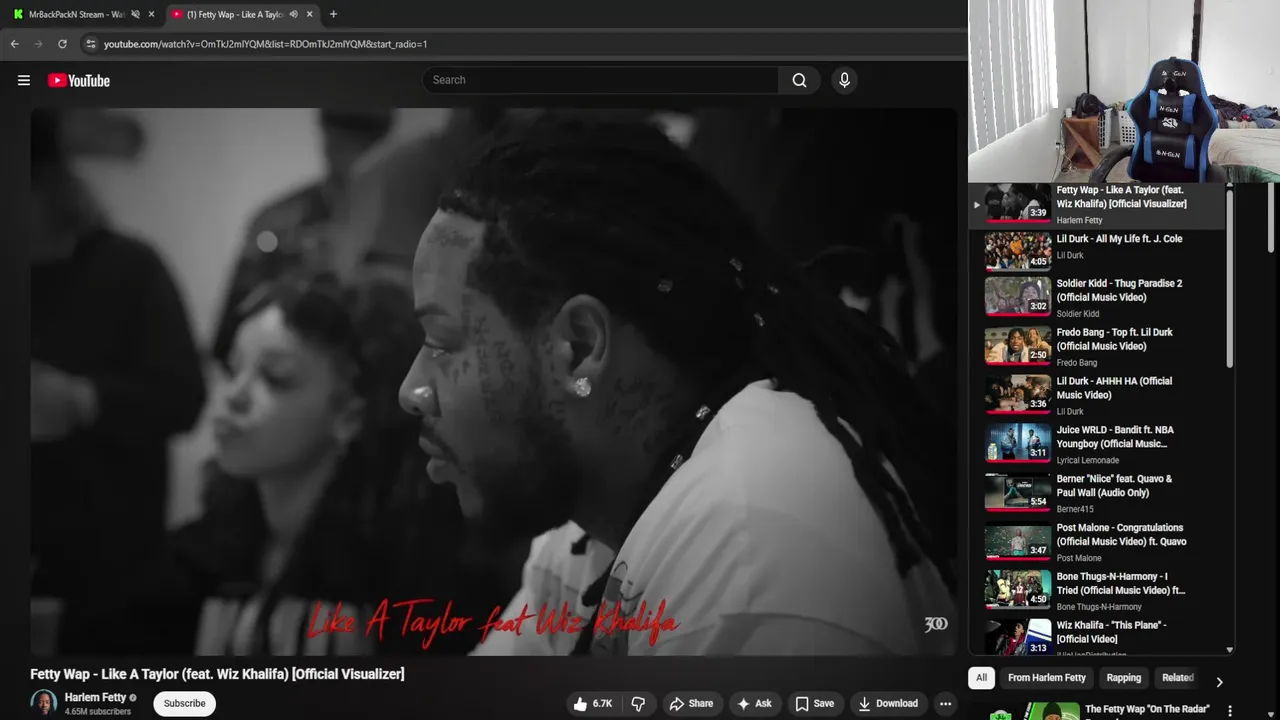This screenshot has height=720, width=1280.
Task: Go to YouTube home via logo
Action: click(79, 80)
